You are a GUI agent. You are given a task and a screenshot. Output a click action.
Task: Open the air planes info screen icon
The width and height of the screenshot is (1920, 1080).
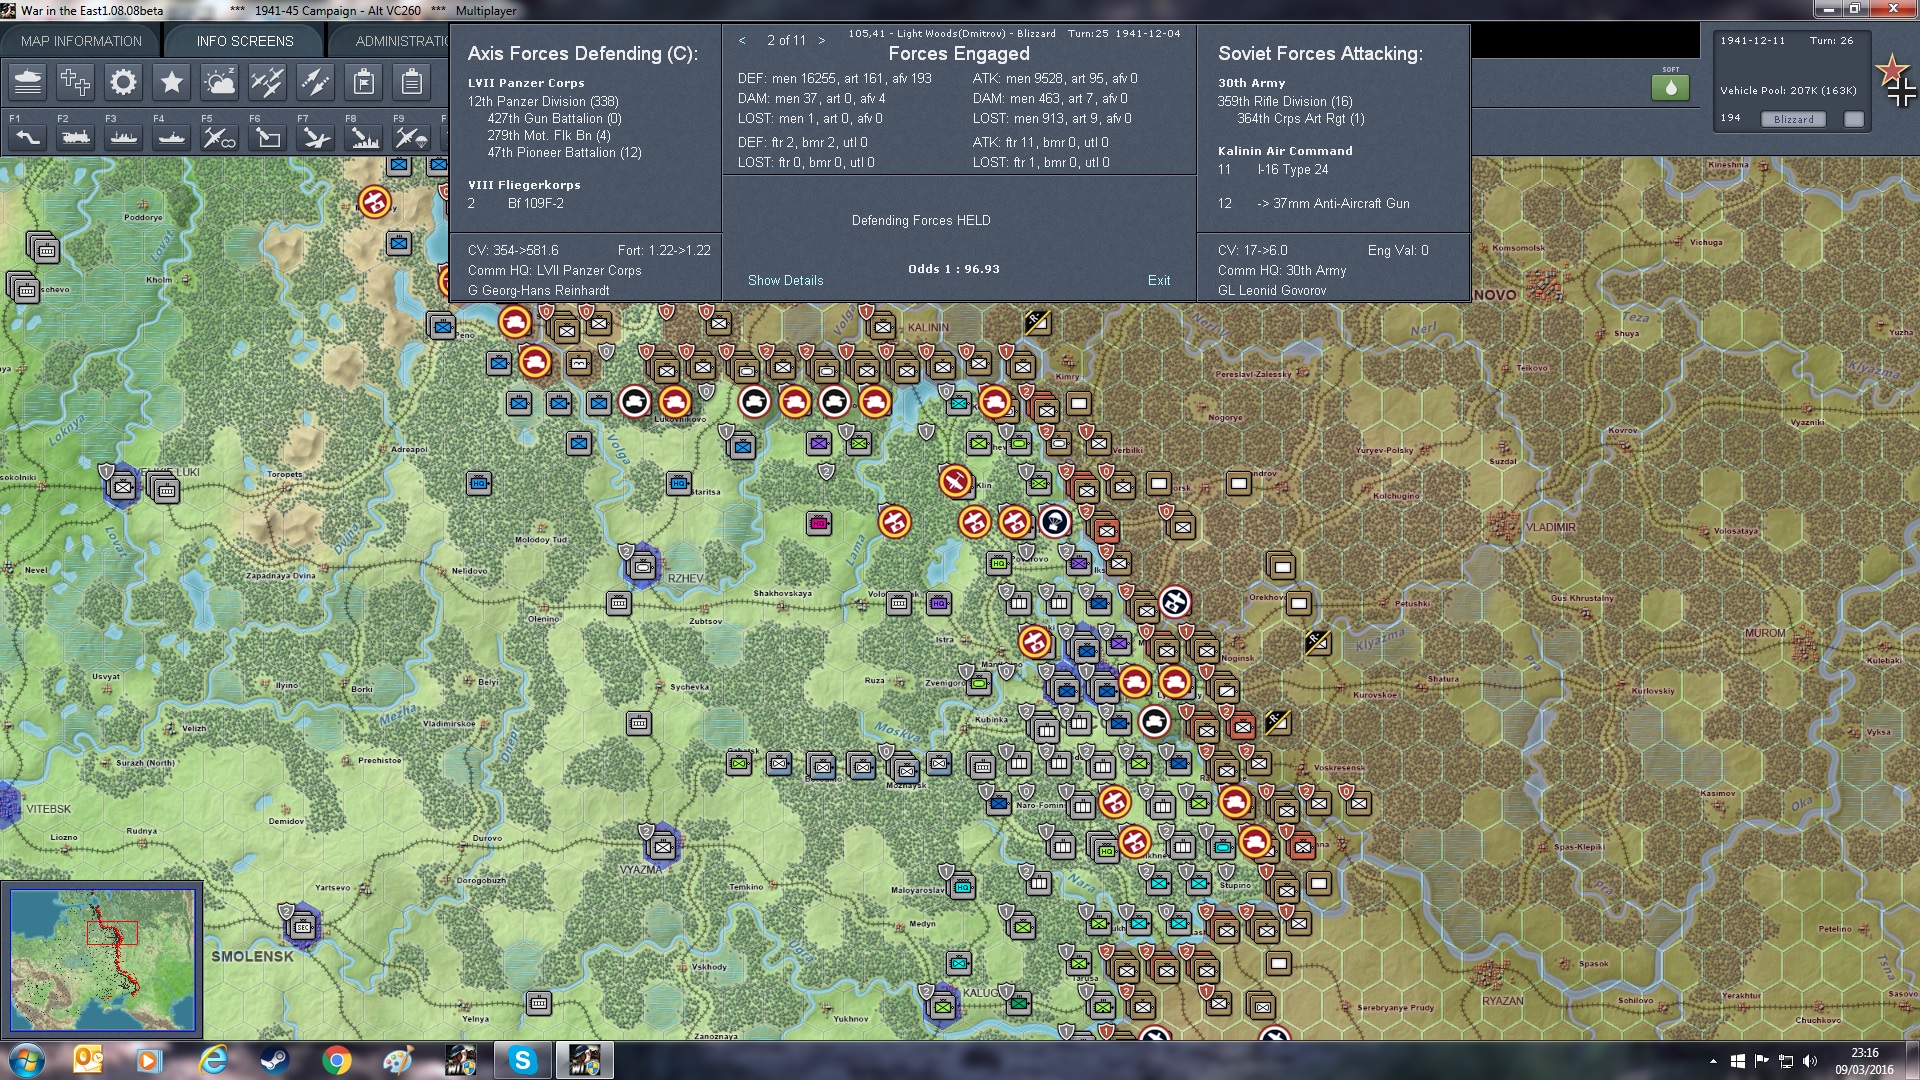[268, 82]
